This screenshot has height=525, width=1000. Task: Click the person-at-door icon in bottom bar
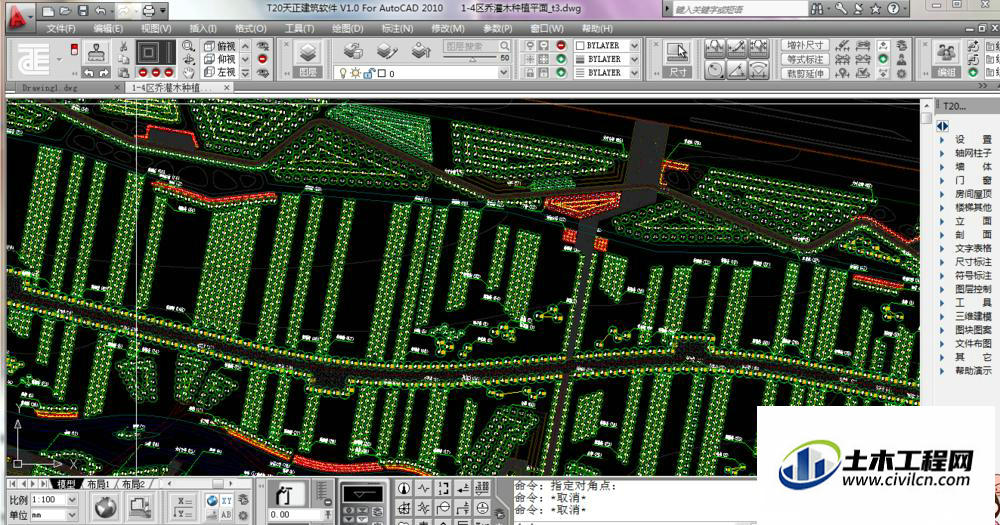(285, 495)
